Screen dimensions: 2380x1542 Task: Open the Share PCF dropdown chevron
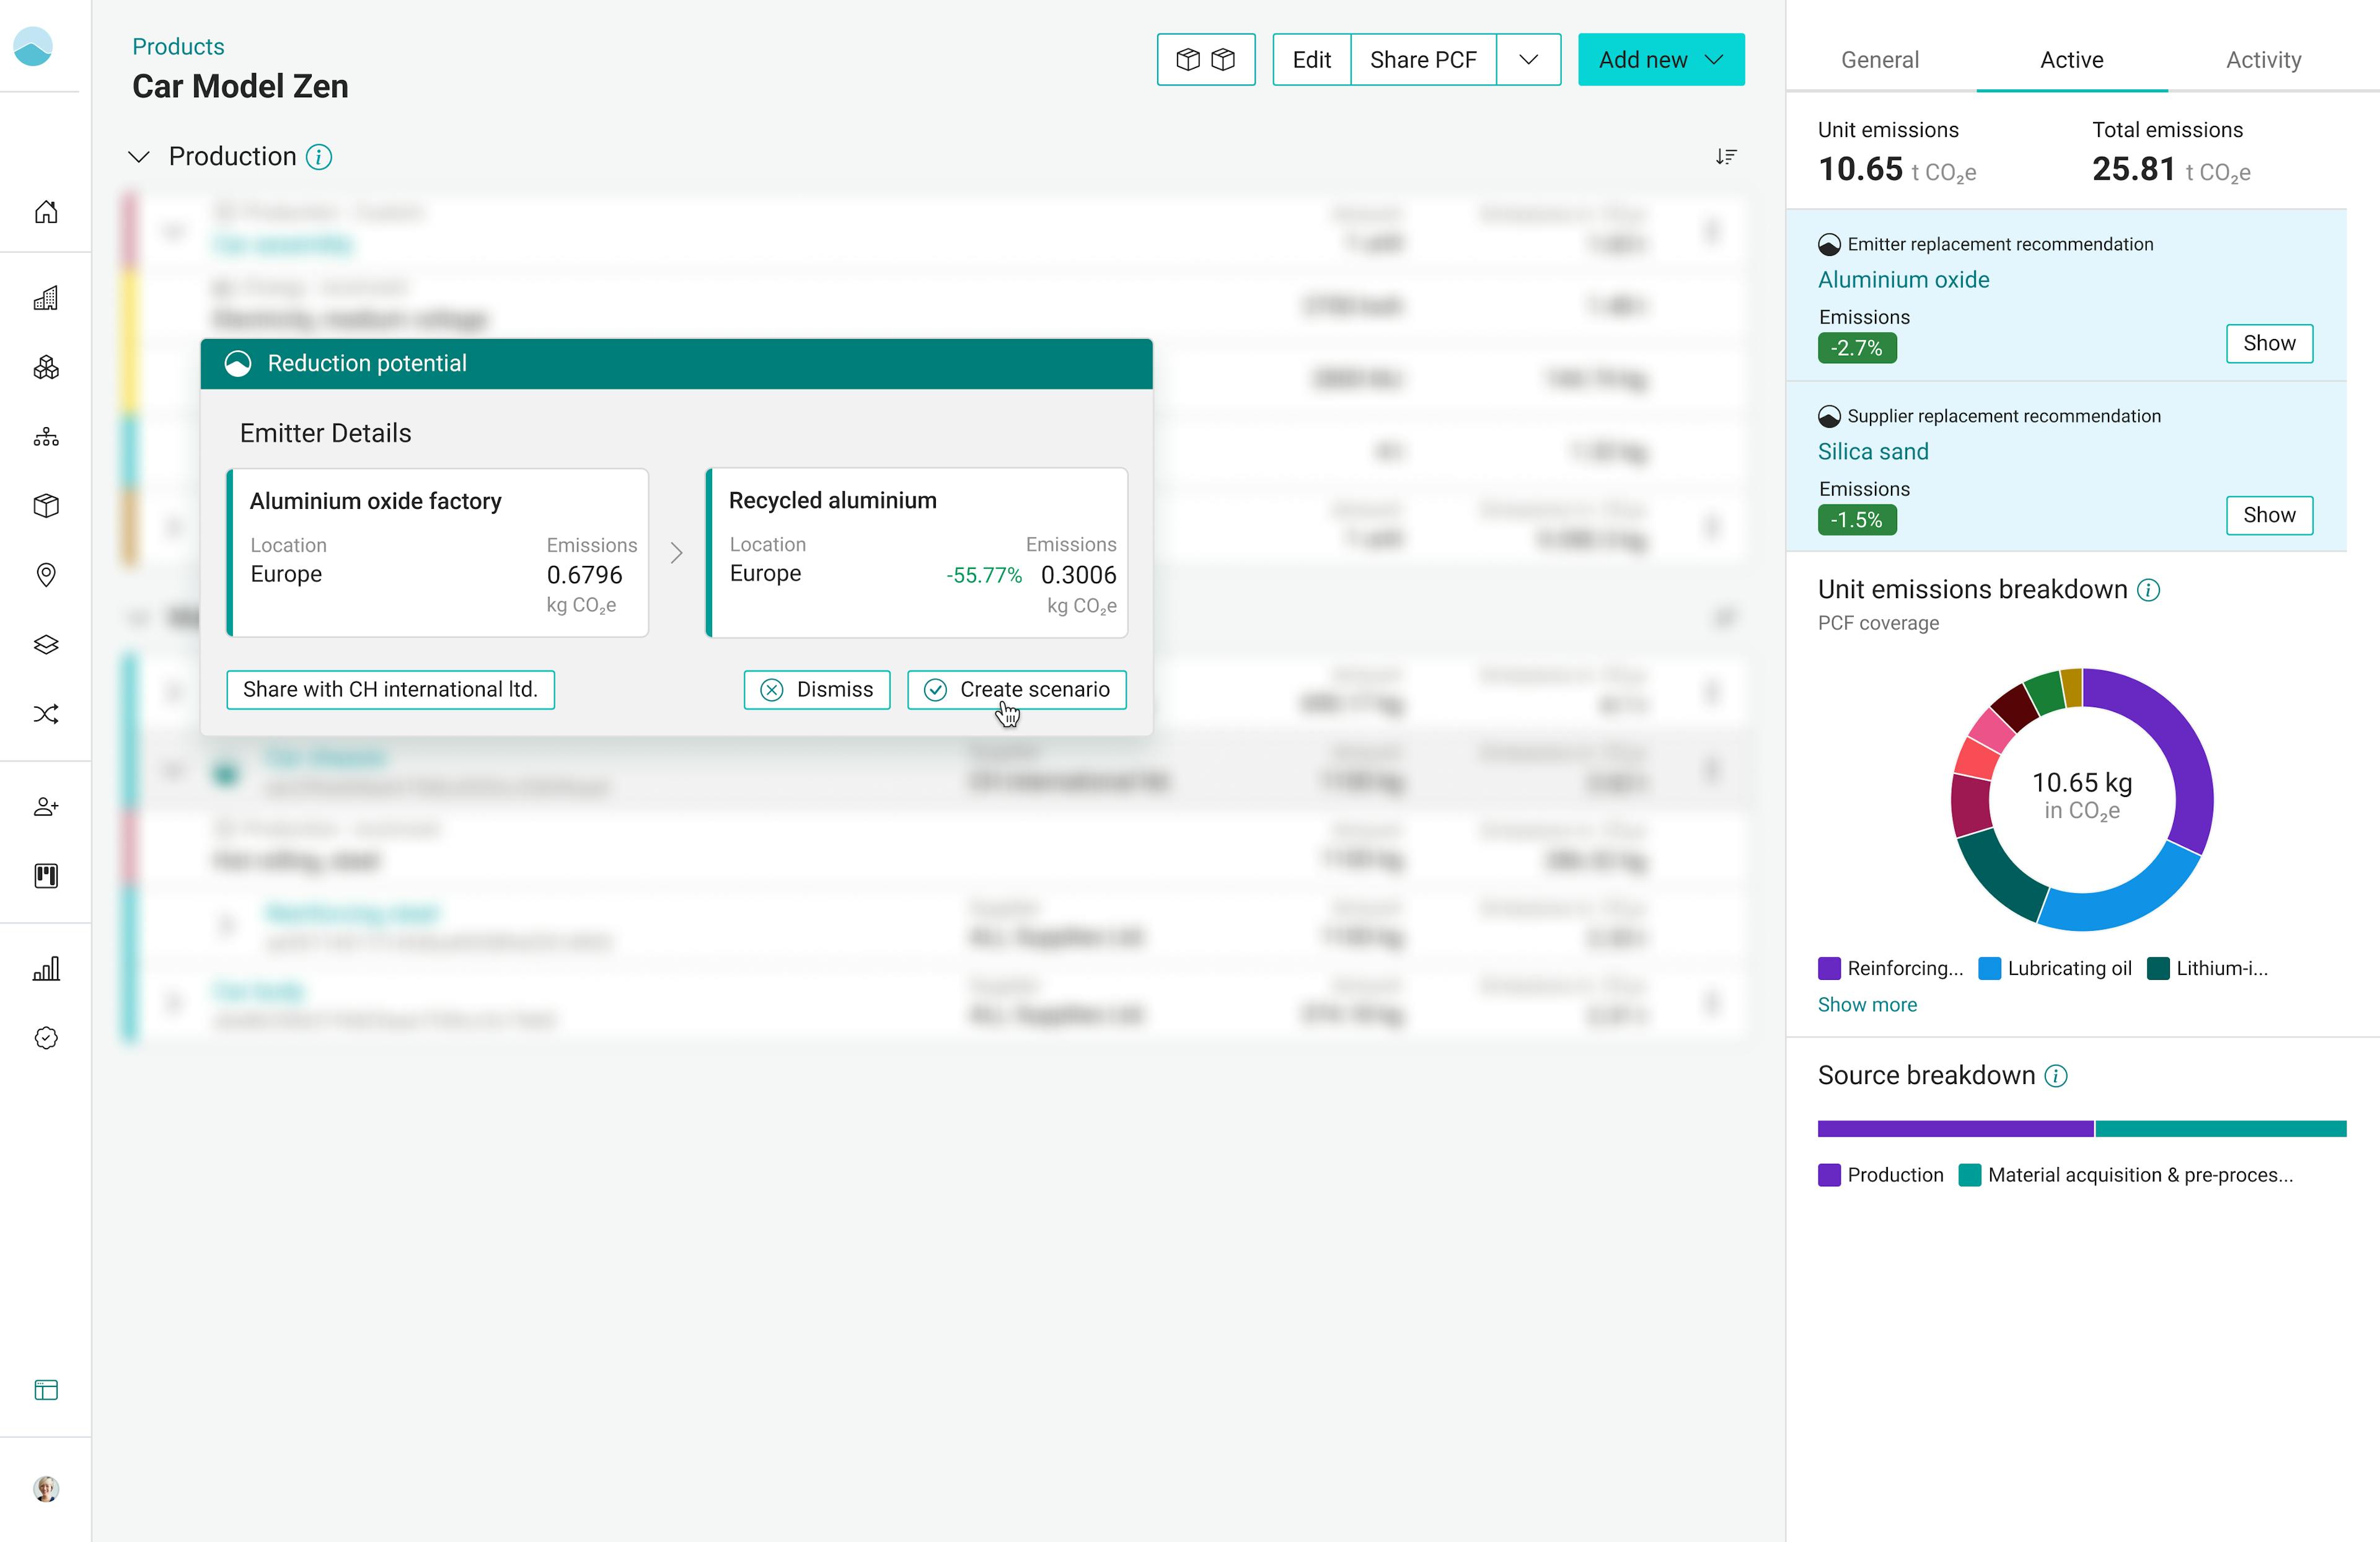pyautogui.click(x=1528, y=59)
